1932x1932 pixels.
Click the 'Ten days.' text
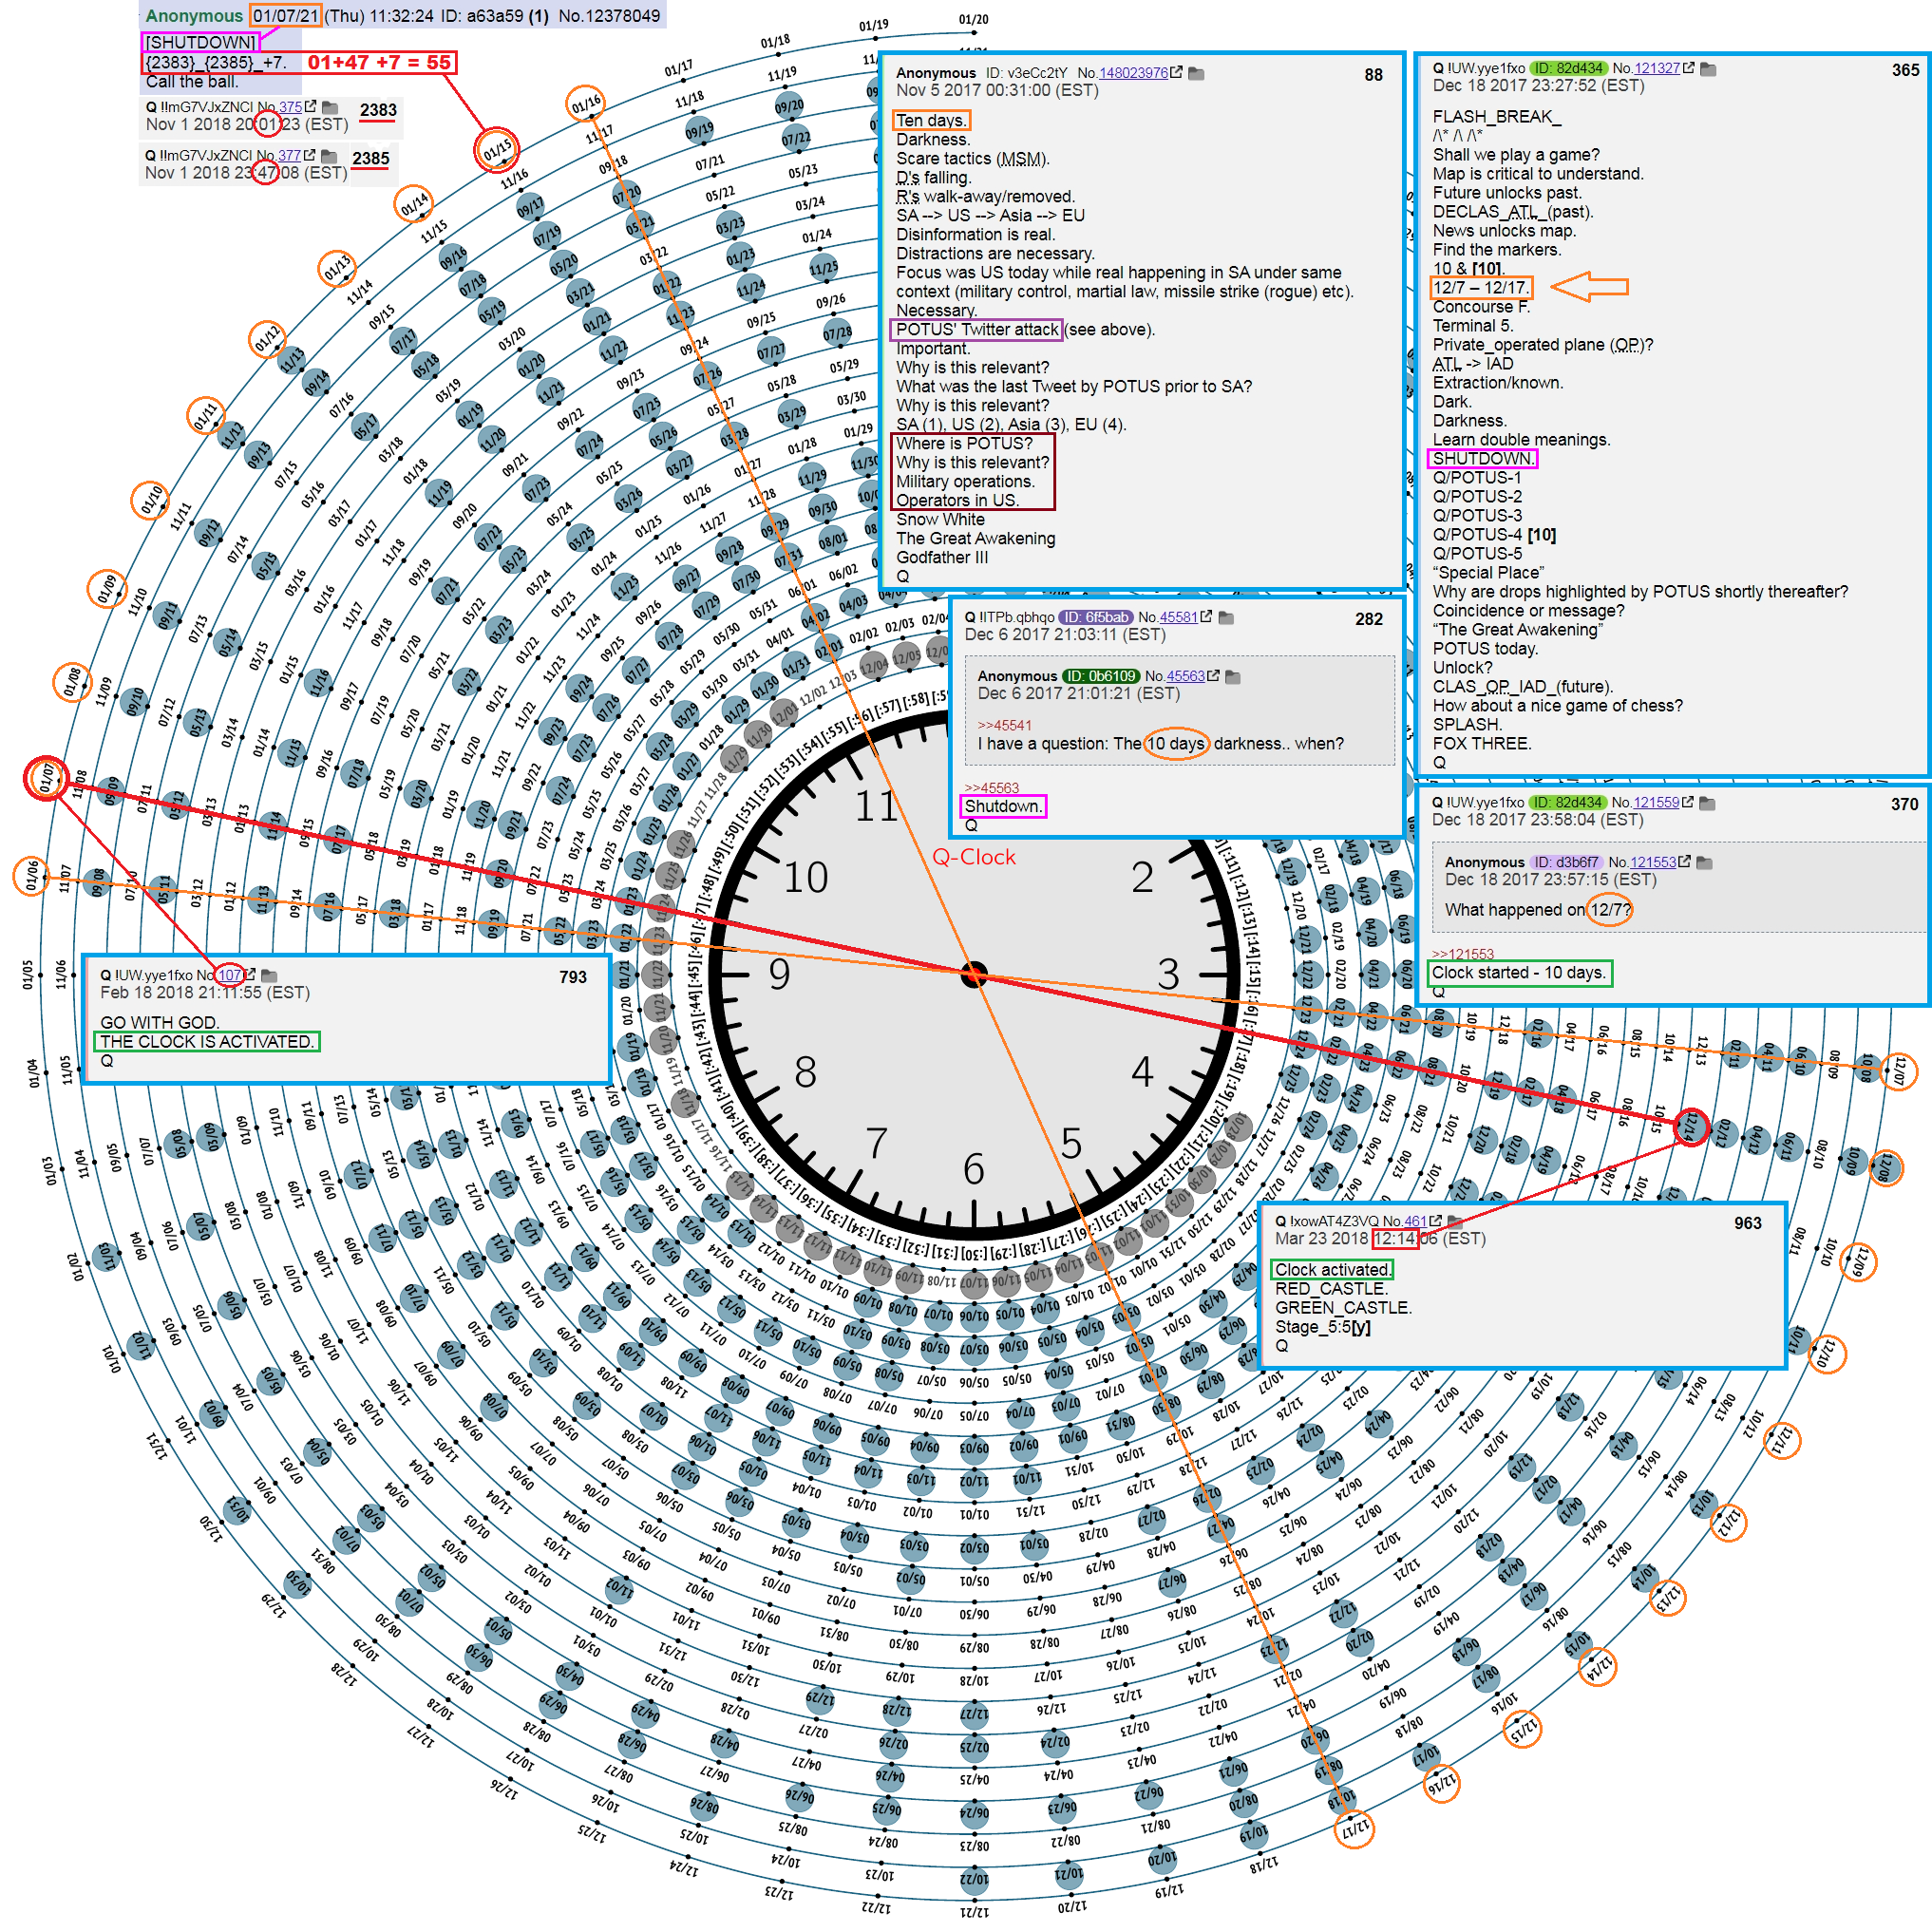[931, 120]
